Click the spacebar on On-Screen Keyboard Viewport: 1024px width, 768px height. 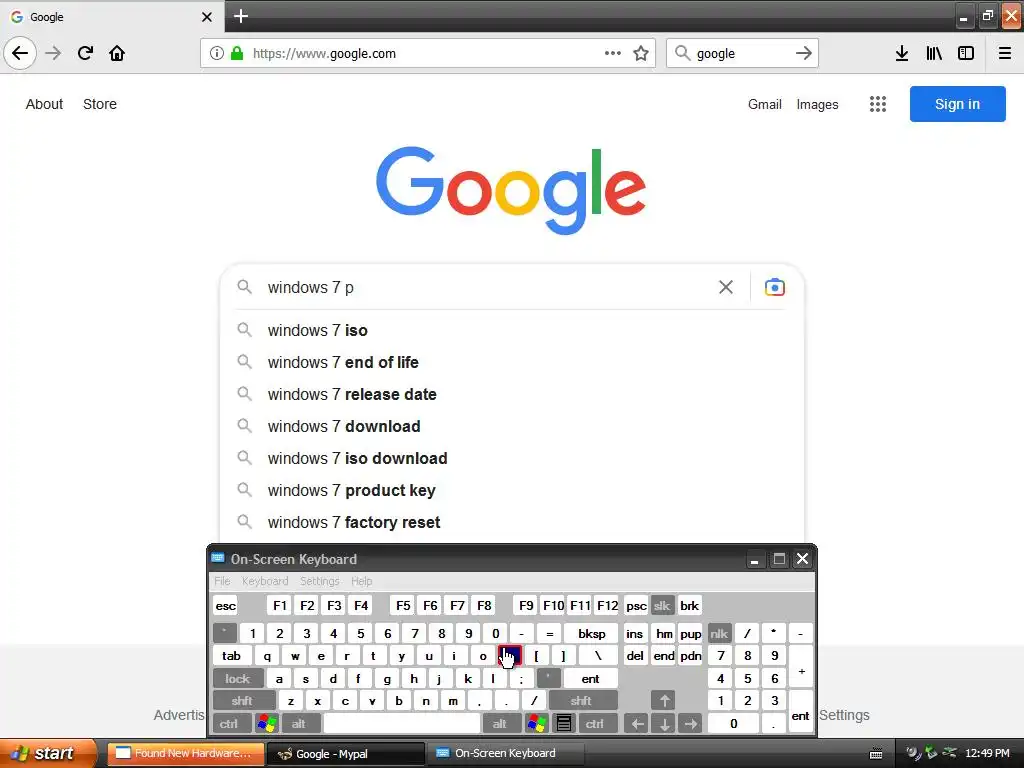coord(402,724)
